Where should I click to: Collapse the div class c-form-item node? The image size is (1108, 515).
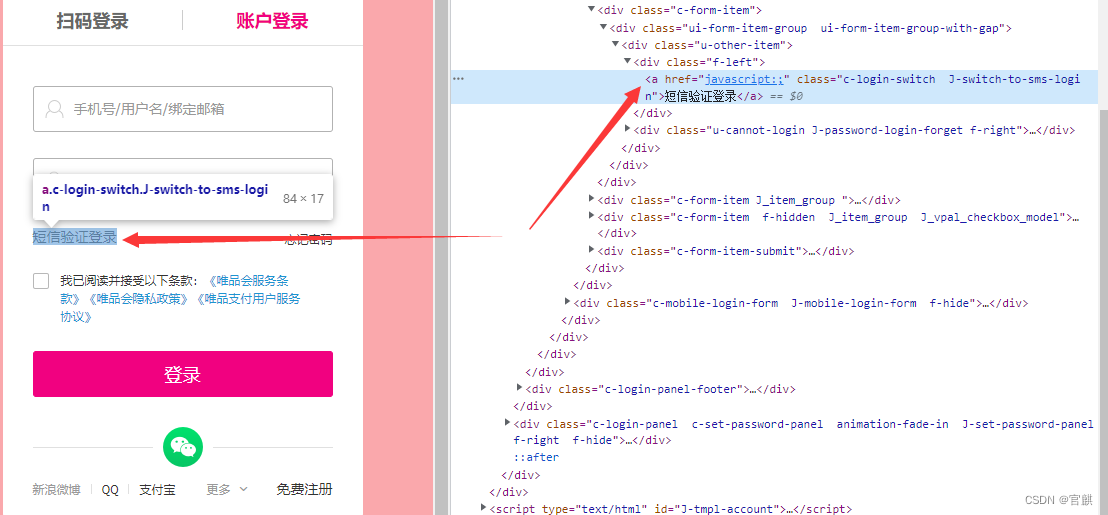(591, 10)
